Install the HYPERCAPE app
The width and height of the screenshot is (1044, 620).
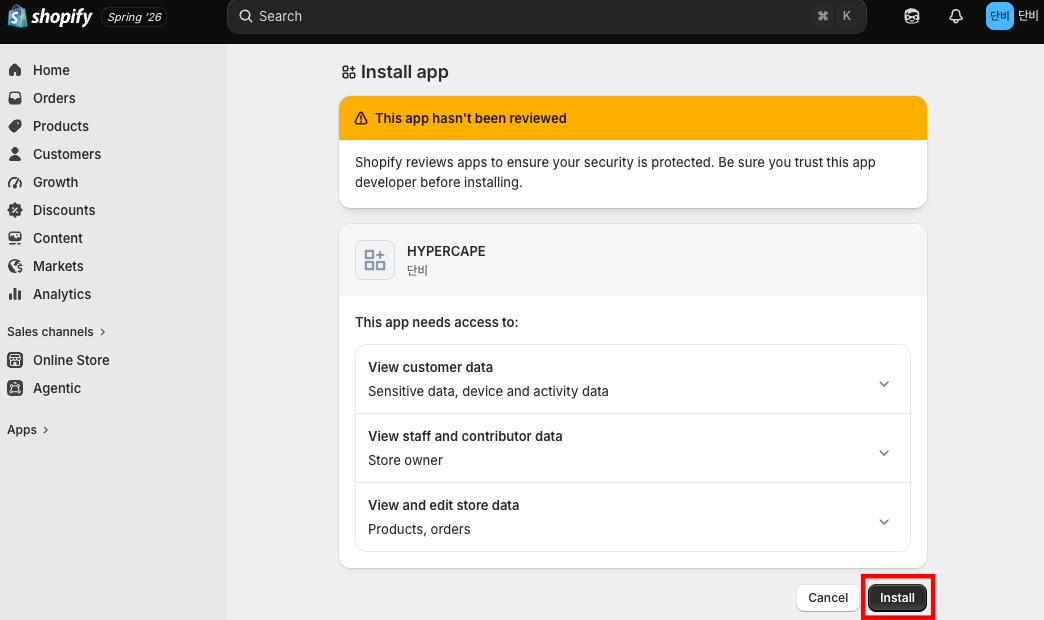pos(897,597)
